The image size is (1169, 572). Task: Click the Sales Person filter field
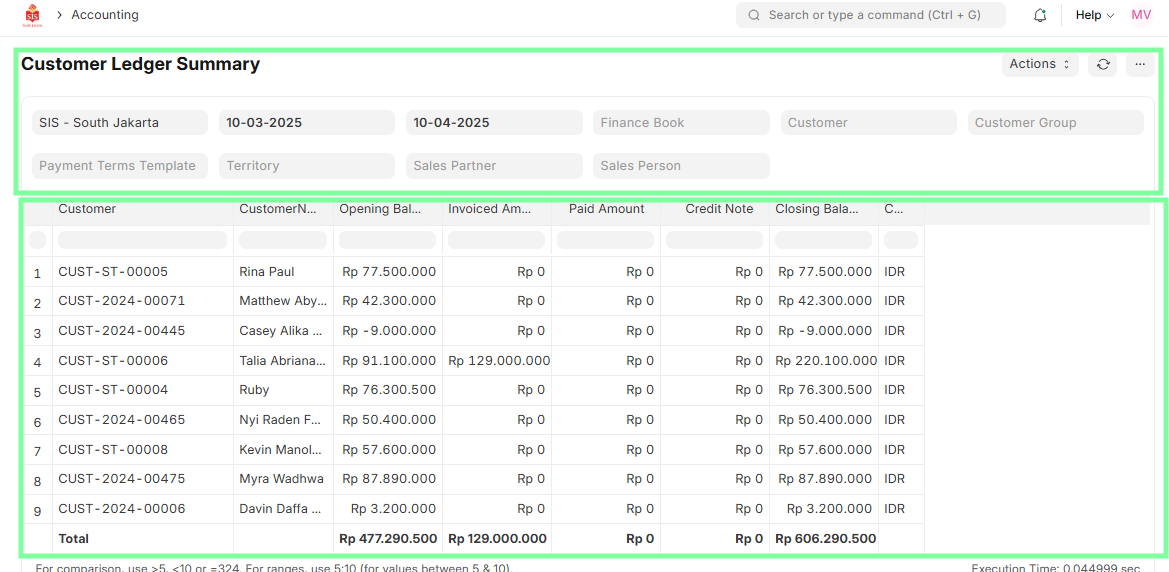(x=681, y=166)
